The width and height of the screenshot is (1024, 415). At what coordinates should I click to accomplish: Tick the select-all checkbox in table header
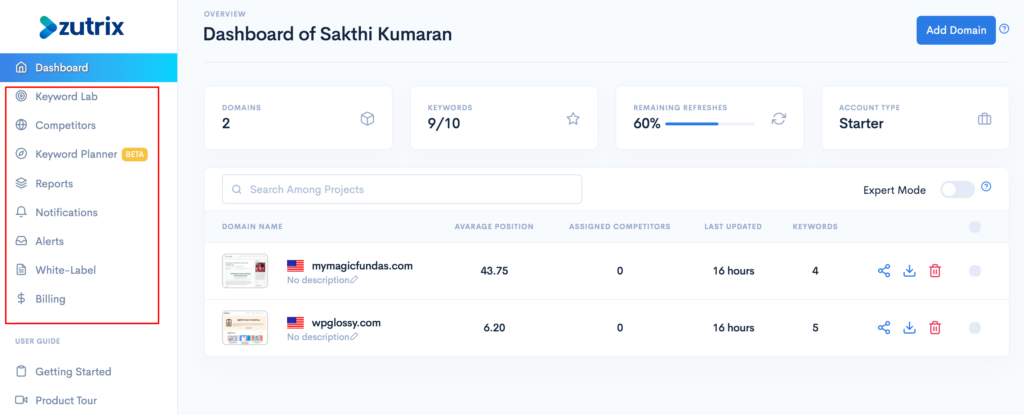[975, 227]
